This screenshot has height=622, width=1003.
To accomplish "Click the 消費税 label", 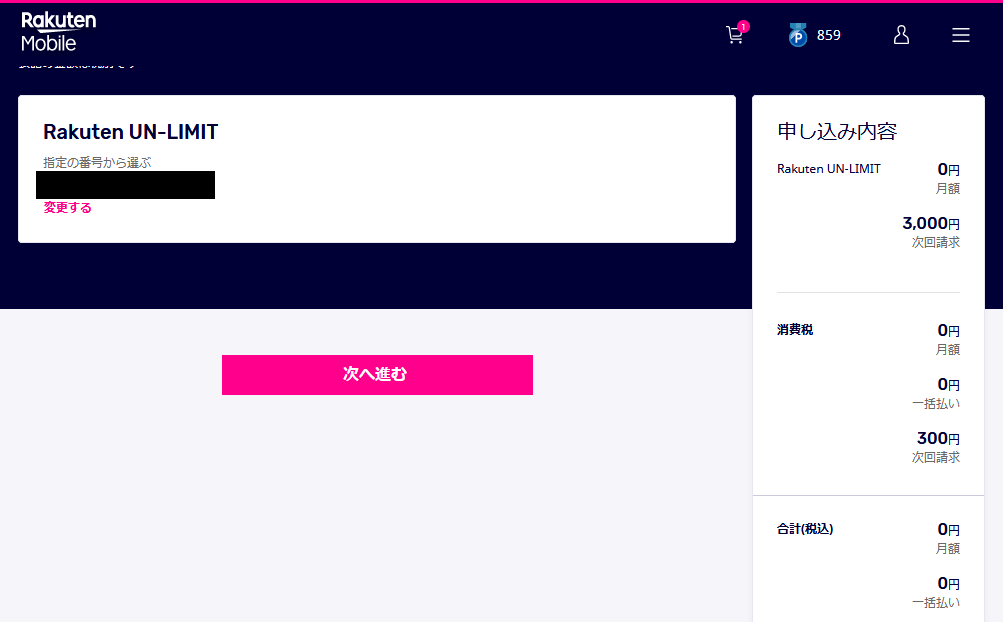I will 794,330.
